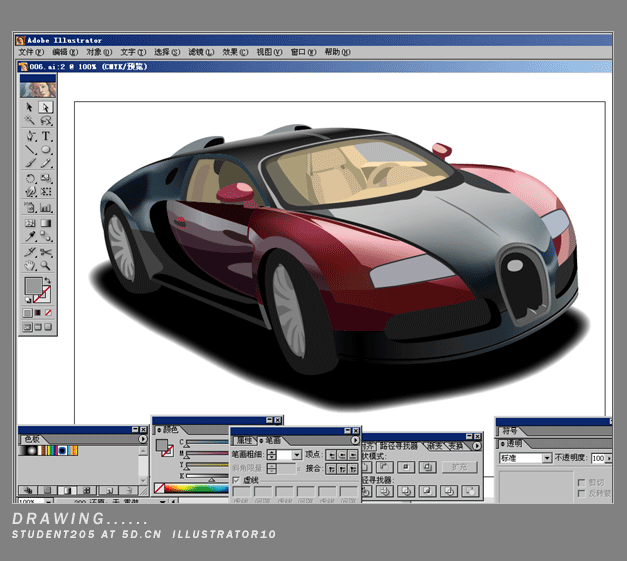The width and height of the screenshot is (627, 561).
Task: Select the Free Transform tool
Action: click(46, 192)
